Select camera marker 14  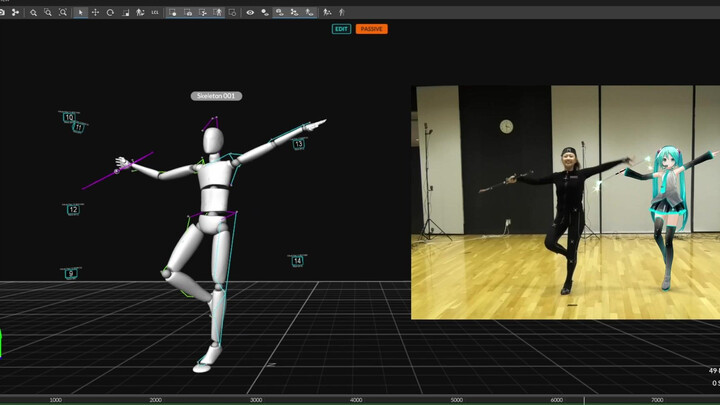[x=298, y=261]
